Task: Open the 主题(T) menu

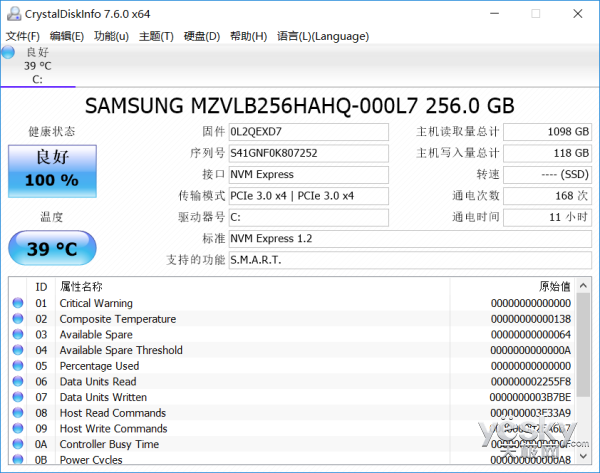Action: [156, 36]
